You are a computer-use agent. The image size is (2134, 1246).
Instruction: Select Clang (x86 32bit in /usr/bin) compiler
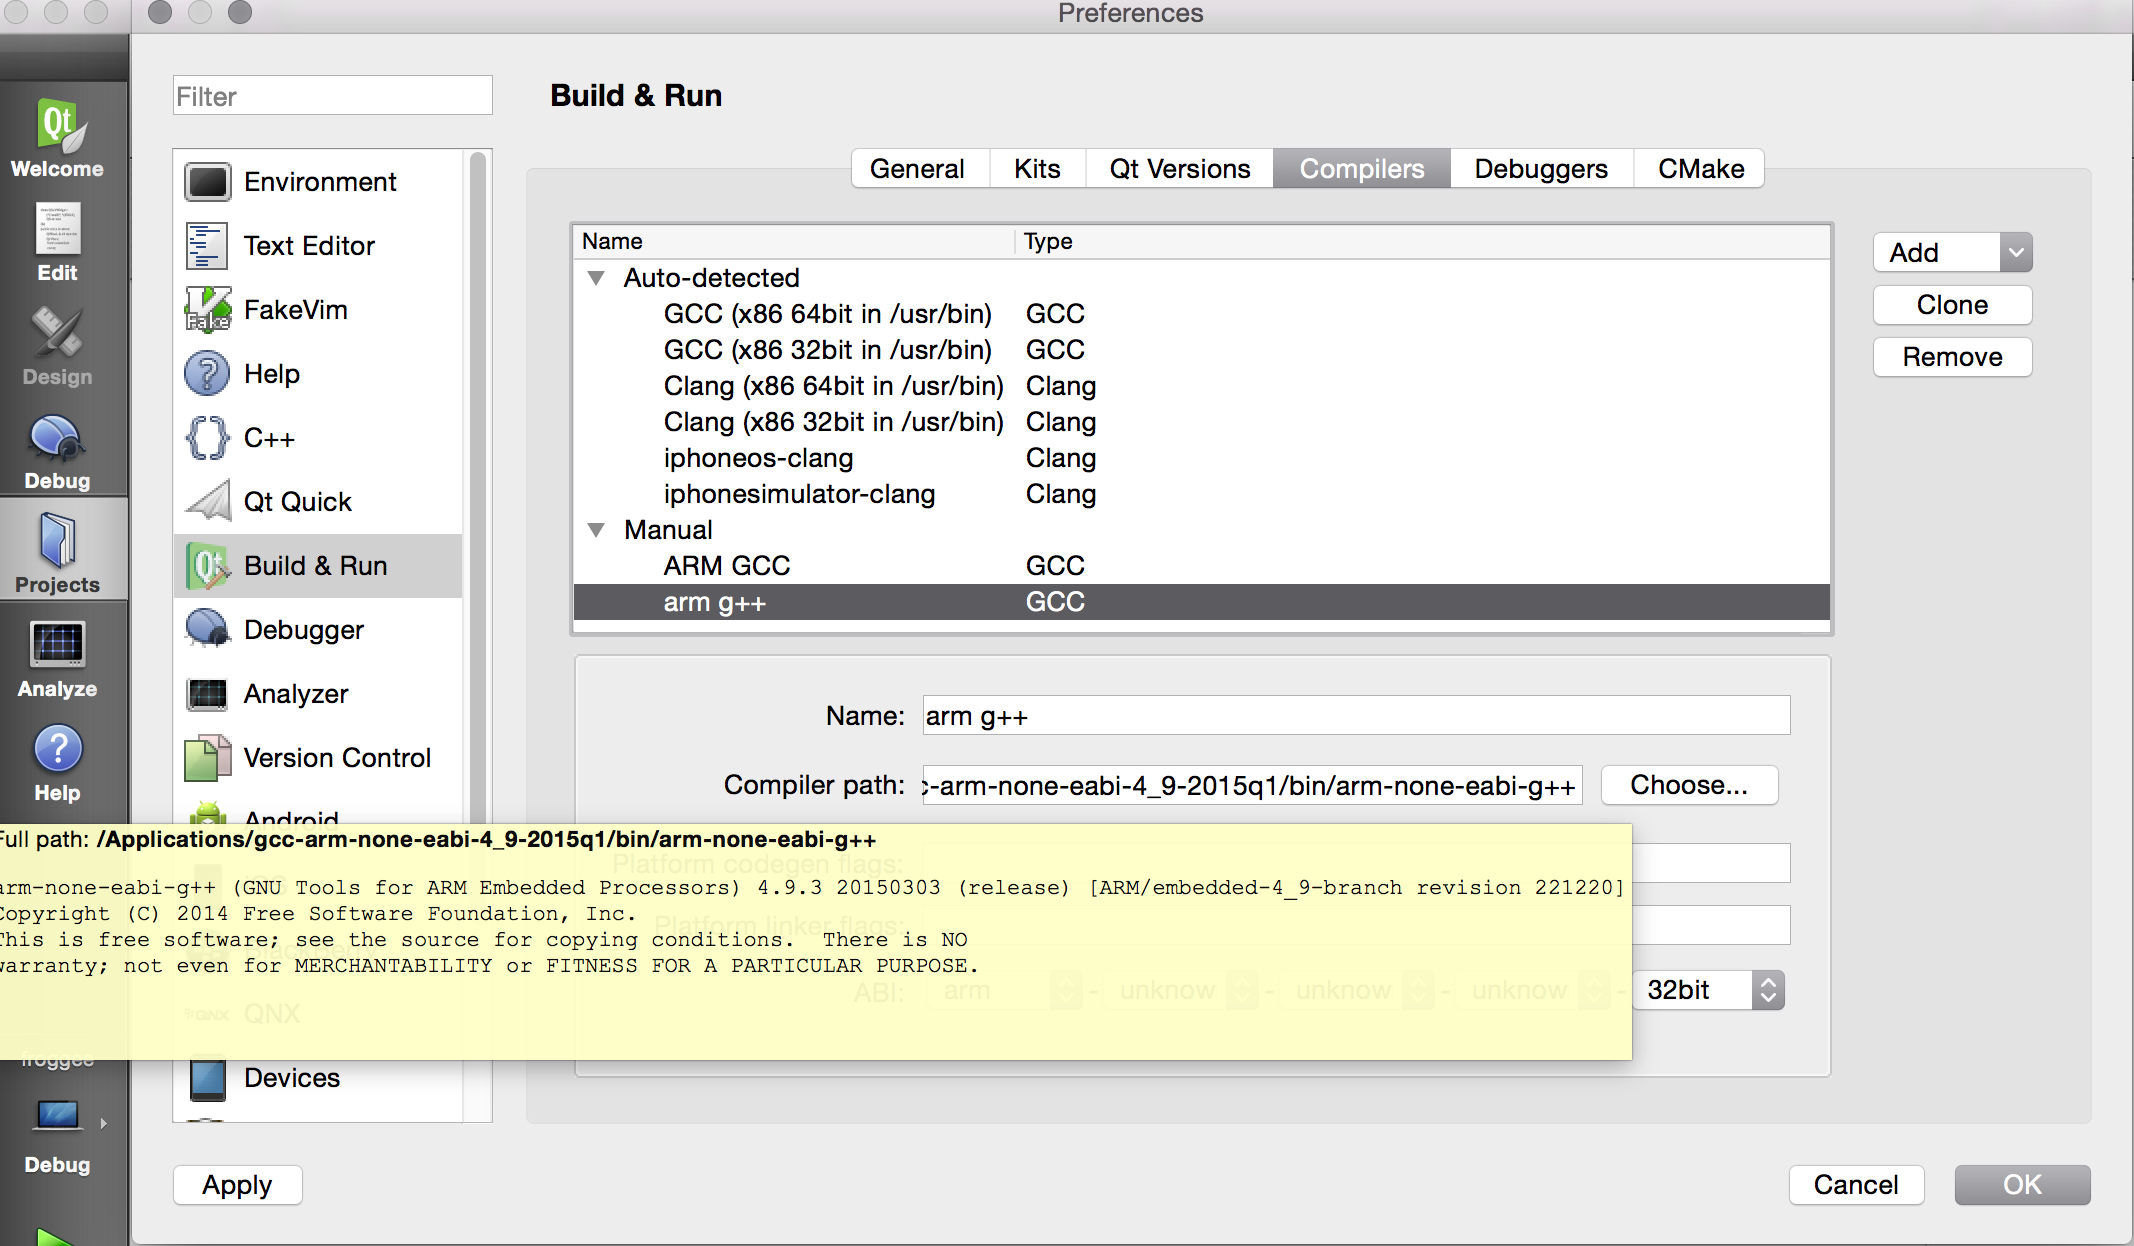click(x=1202, y=422)
